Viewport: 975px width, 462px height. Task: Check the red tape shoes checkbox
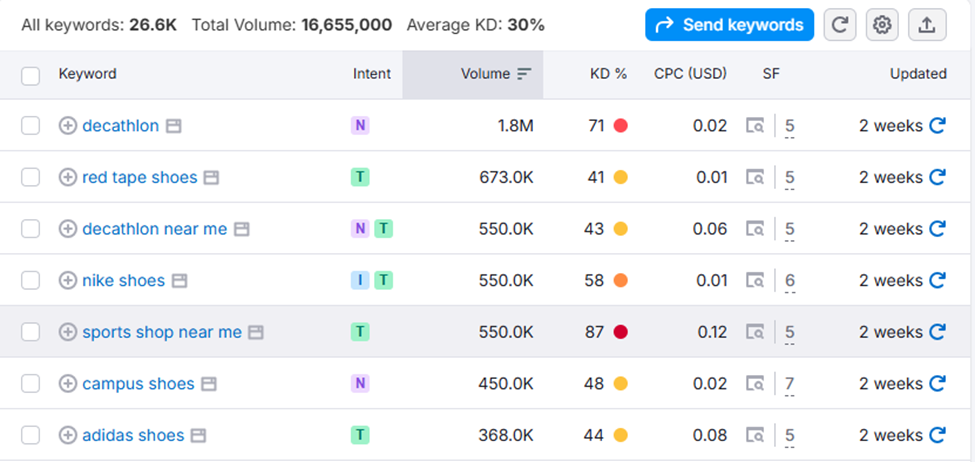tap(30, 177)
